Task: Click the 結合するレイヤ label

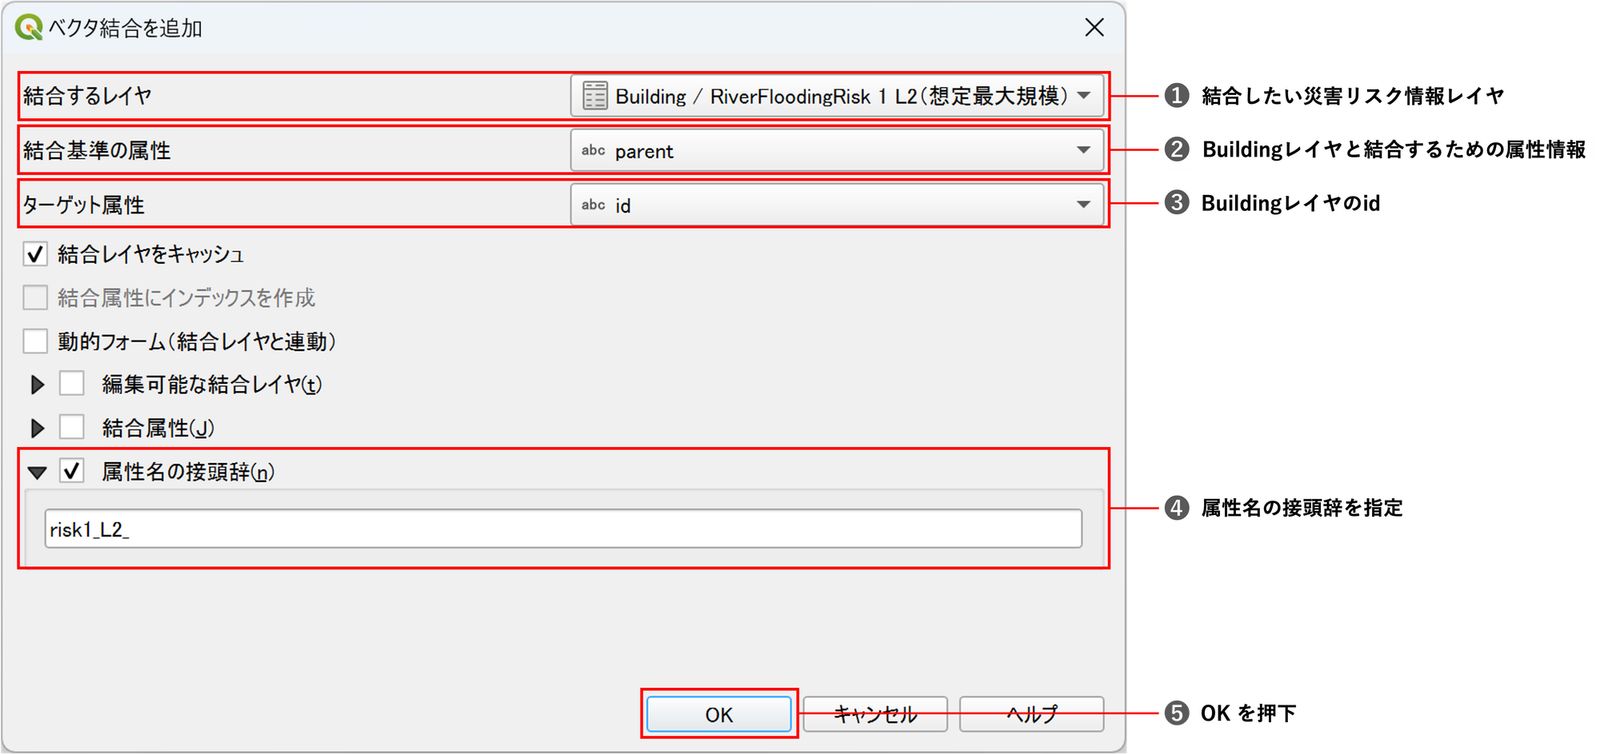Action: tap(87, 96)
